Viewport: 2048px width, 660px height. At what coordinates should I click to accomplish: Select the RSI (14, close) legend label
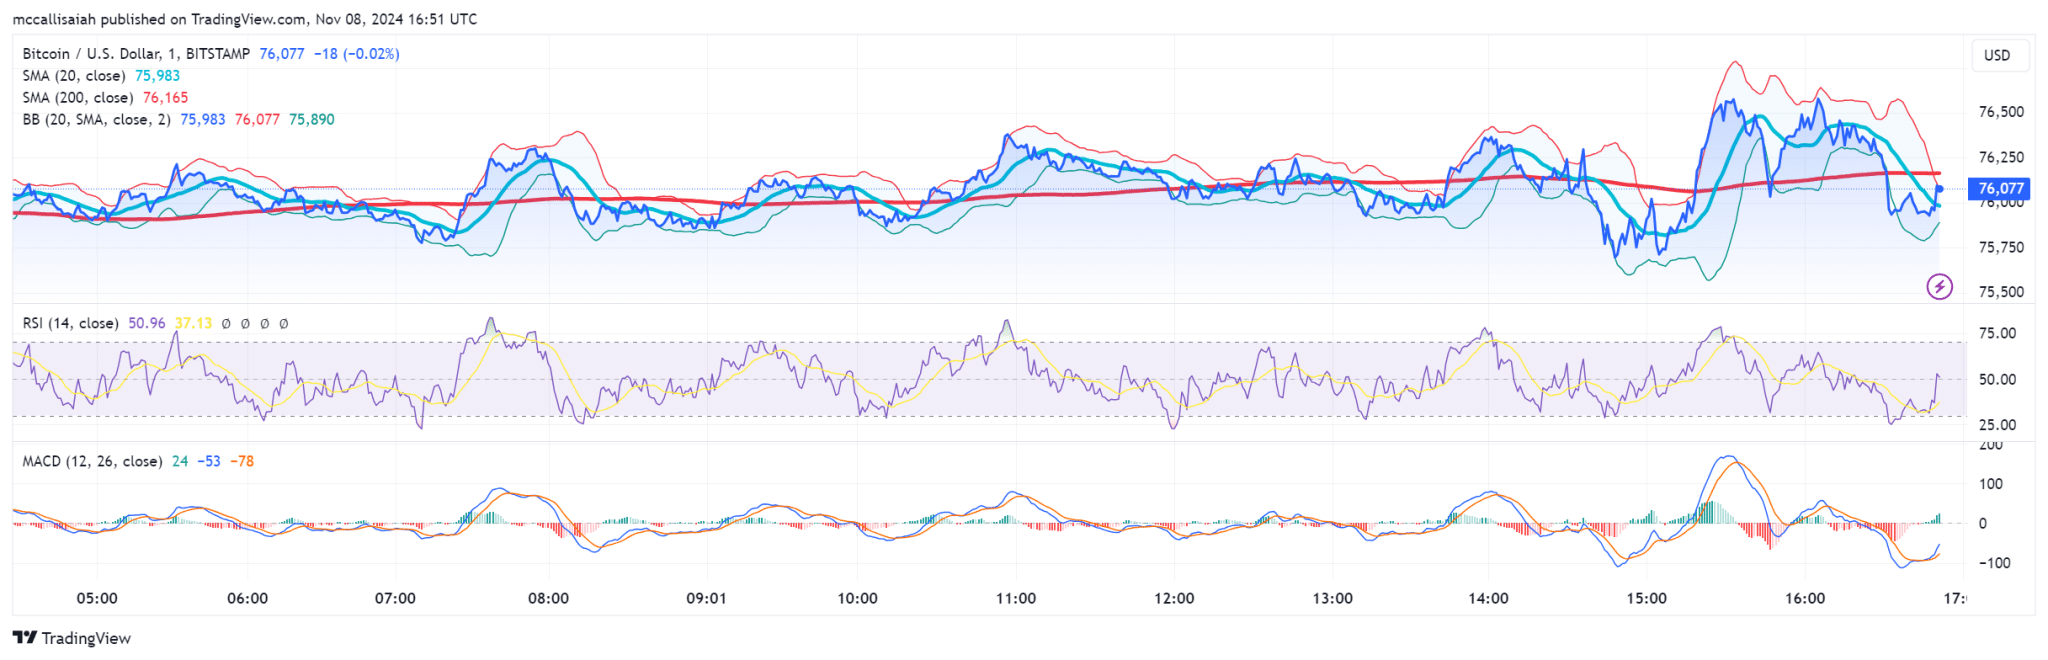70,323
